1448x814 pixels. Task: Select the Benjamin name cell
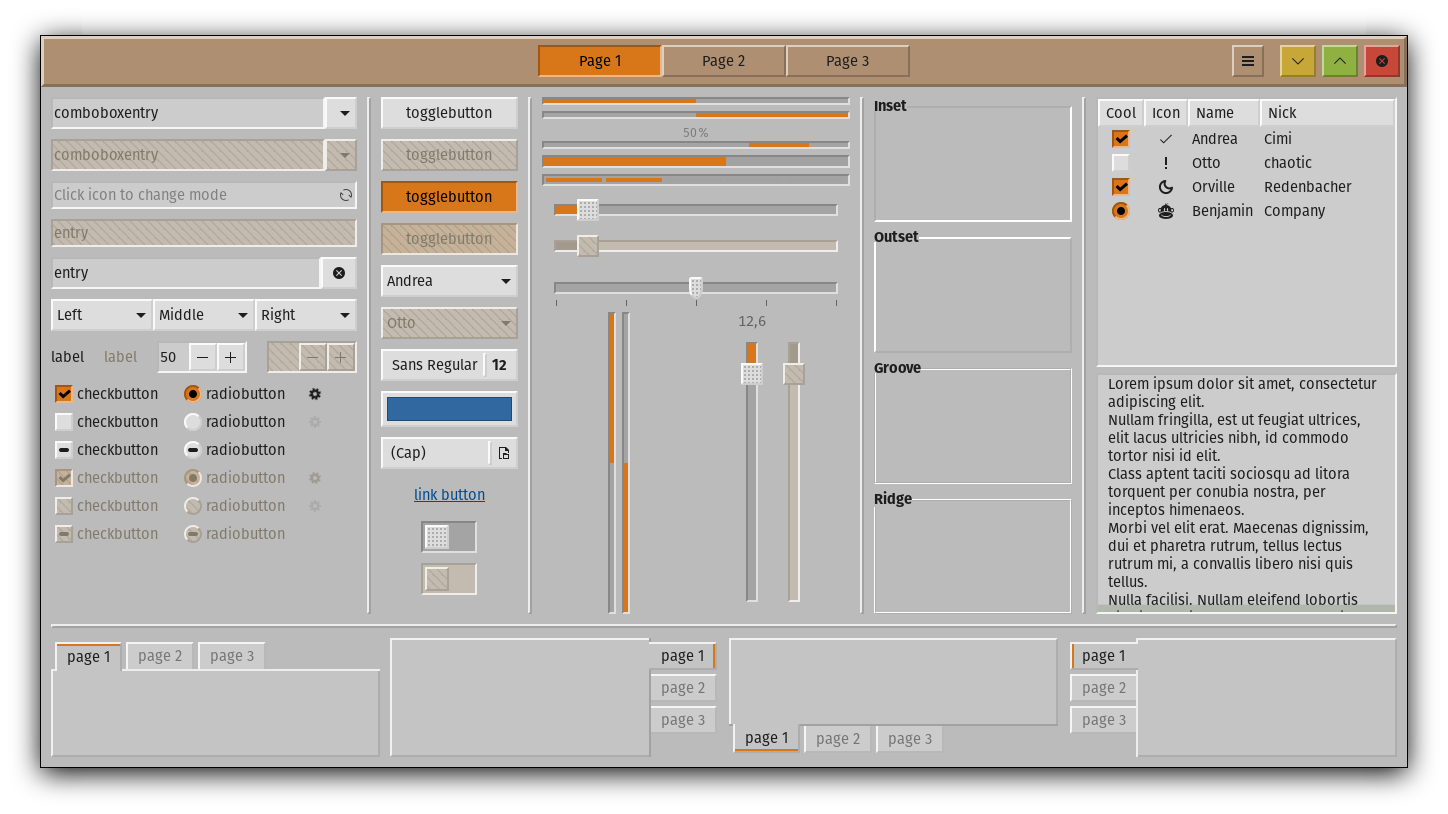pyautogui.click(x=1222, y=211)
